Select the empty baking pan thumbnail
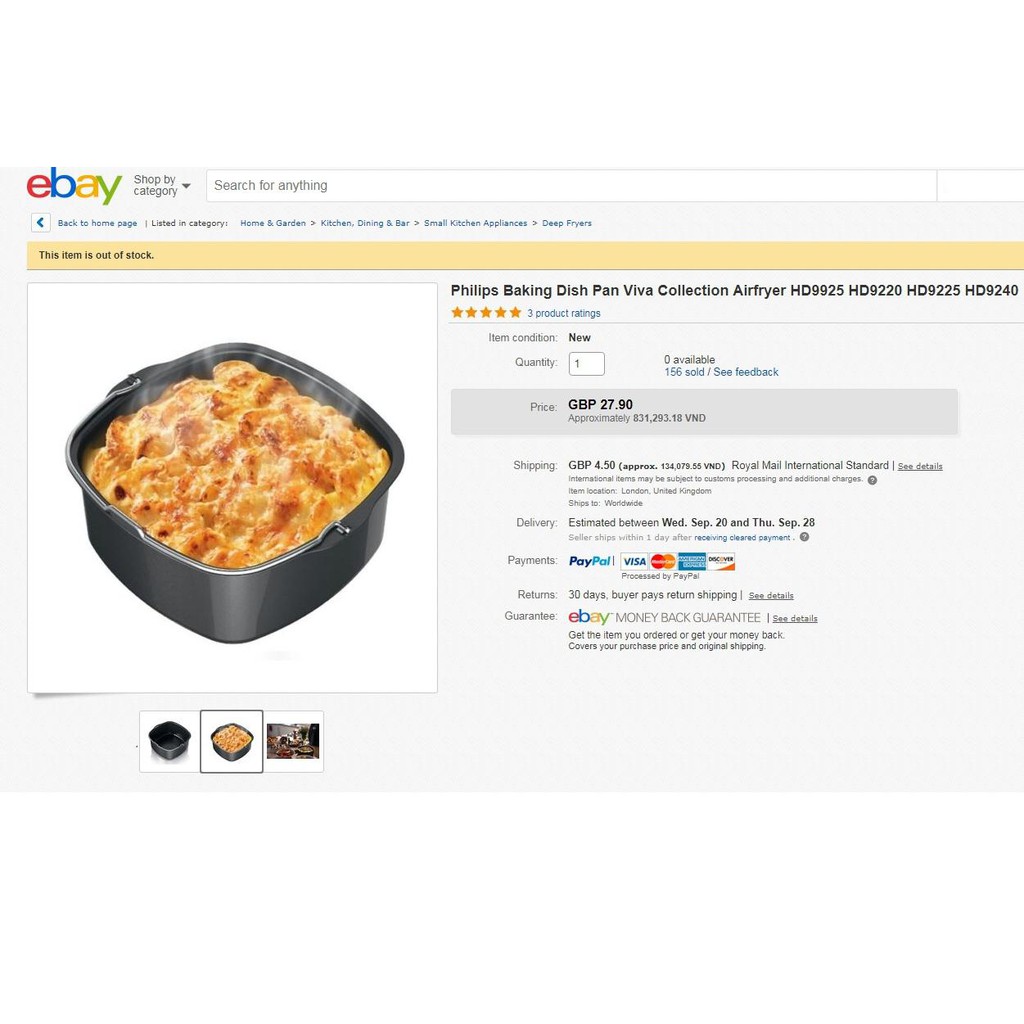 pos(170,741)
